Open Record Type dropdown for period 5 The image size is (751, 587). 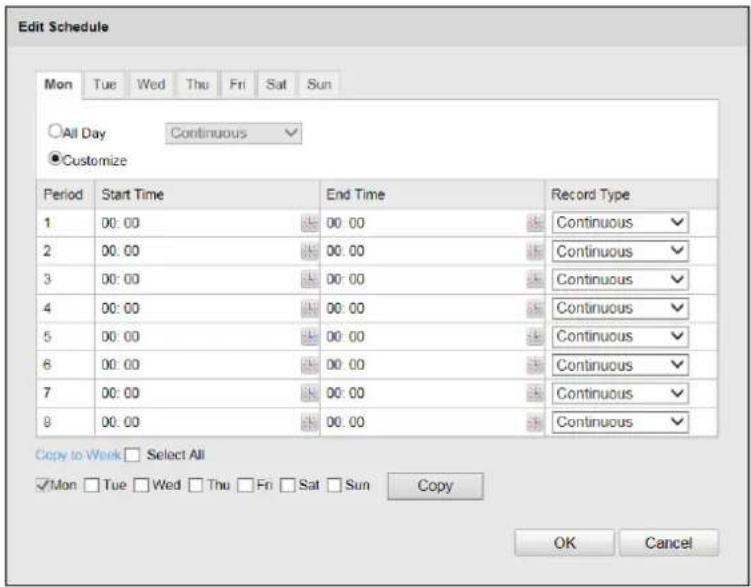[x=620, y=337]
